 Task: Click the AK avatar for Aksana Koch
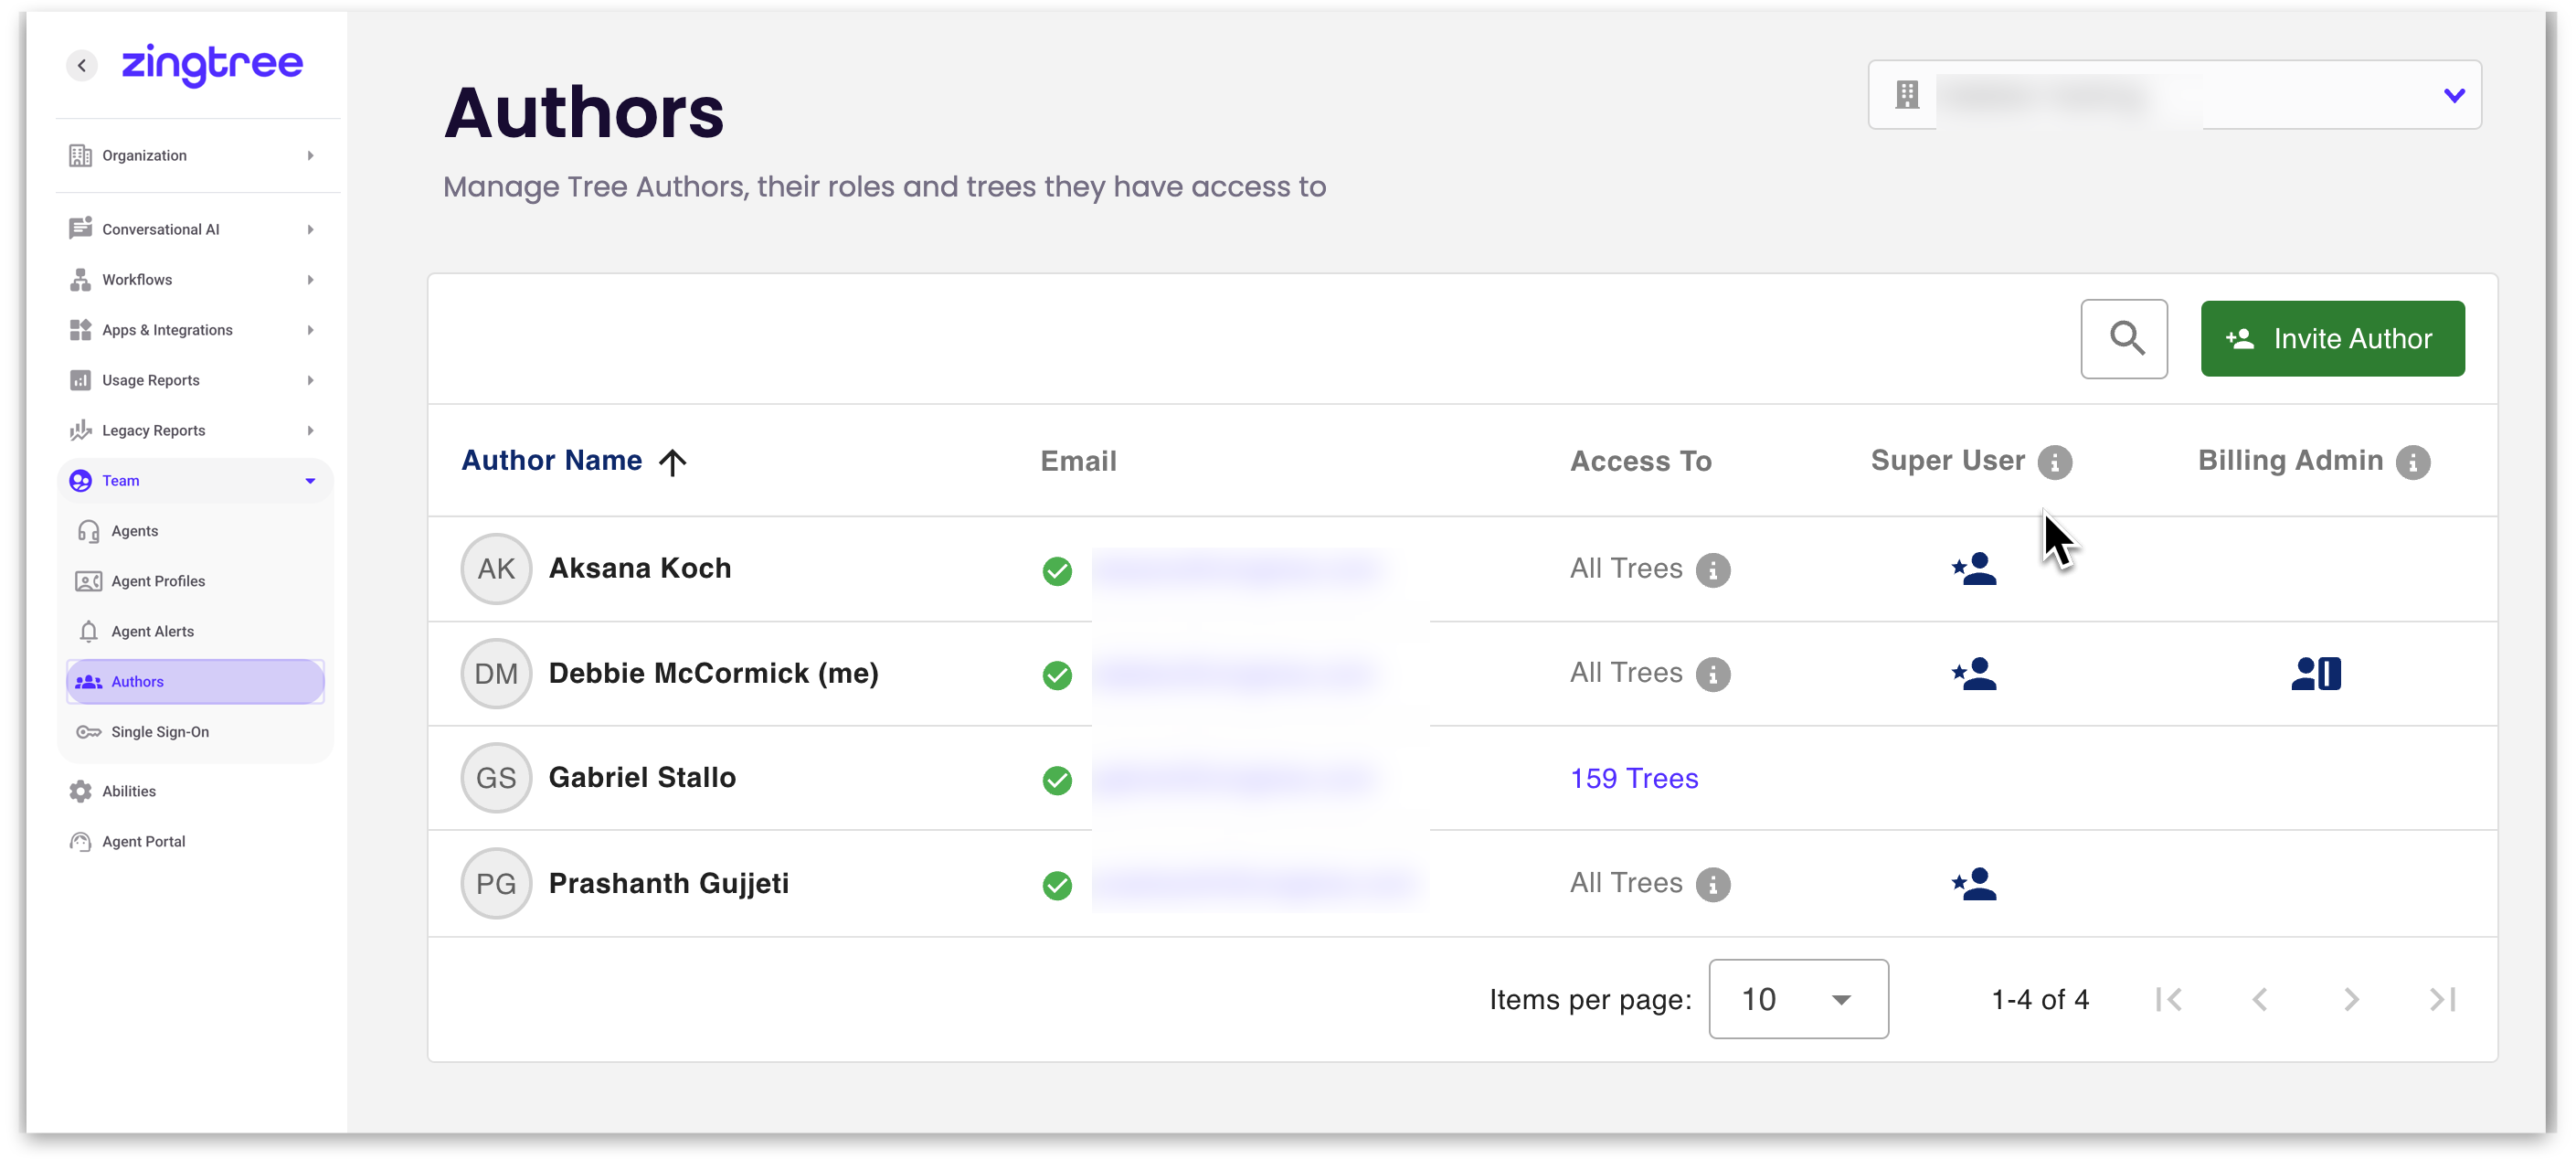495,569
